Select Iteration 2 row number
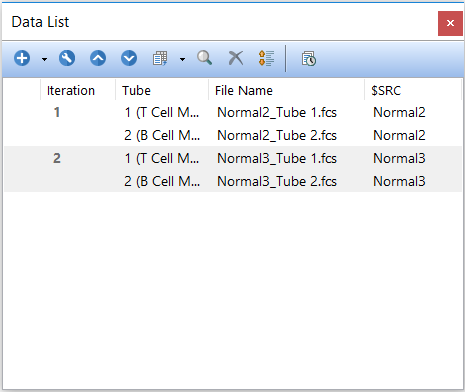 pos(57,158)
